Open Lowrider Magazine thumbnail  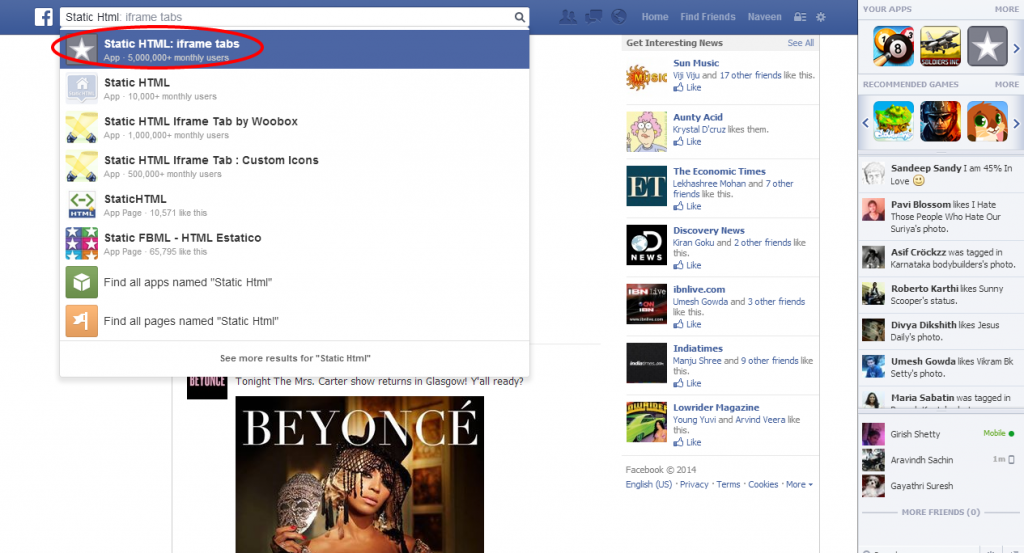[647, 422]
